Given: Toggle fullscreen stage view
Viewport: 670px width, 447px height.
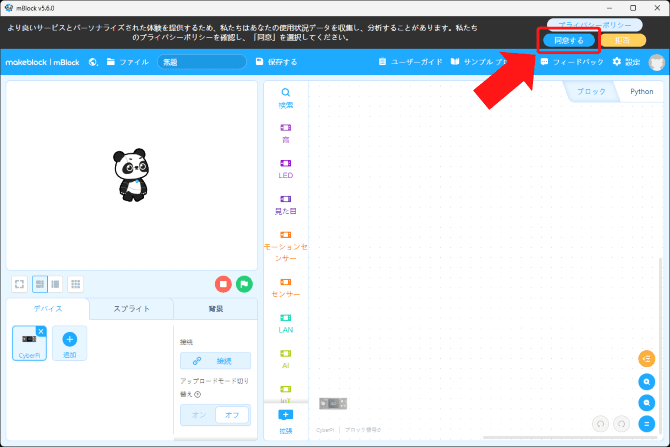Looking at the screenshot, I should tap(19, 284).
